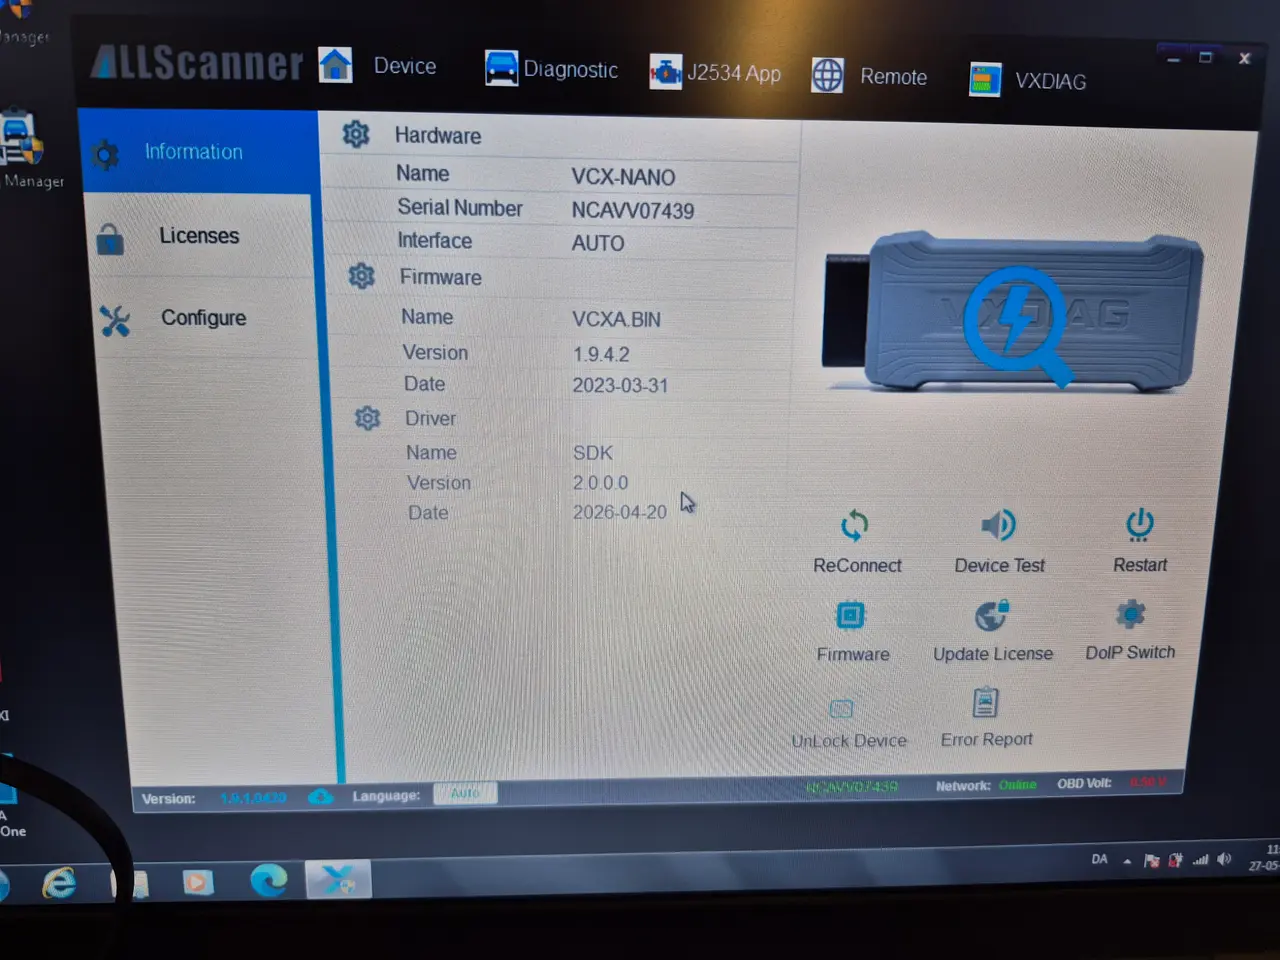Select the driver version 2.0.0.0

click(600, 483)
